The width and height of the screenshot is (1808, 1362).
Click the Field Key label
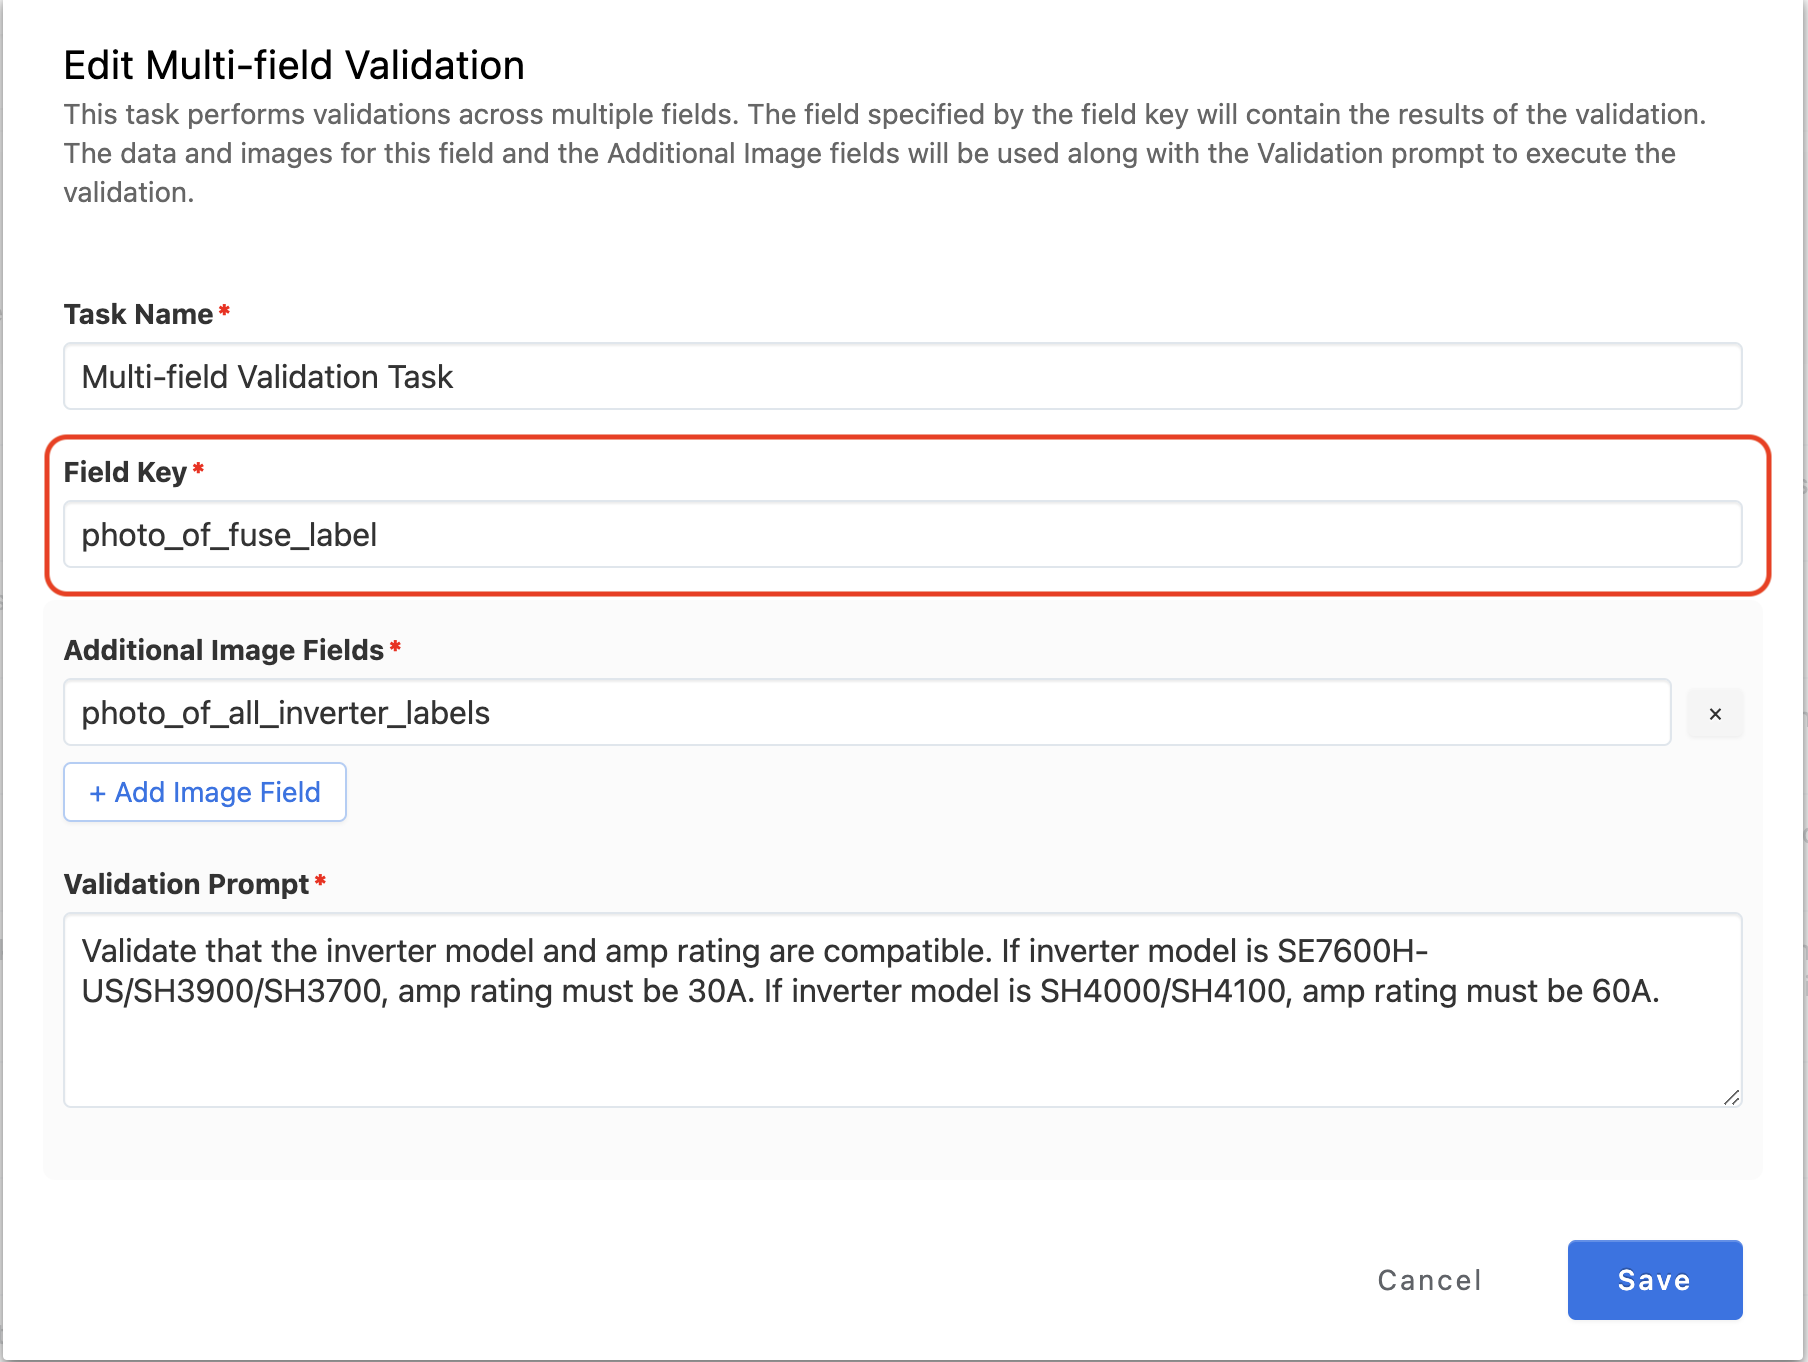(x=125, y=472)
